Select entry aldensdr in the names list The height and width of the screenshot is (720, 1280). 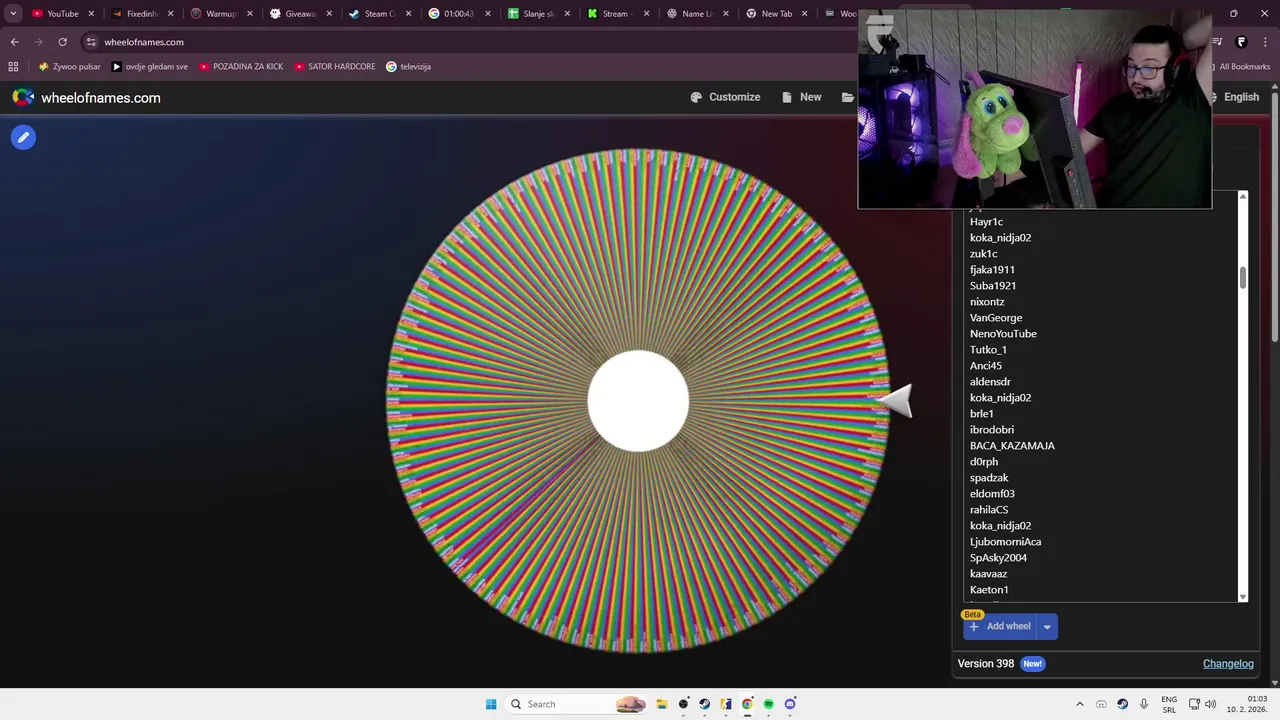click(x=990, y=382)
